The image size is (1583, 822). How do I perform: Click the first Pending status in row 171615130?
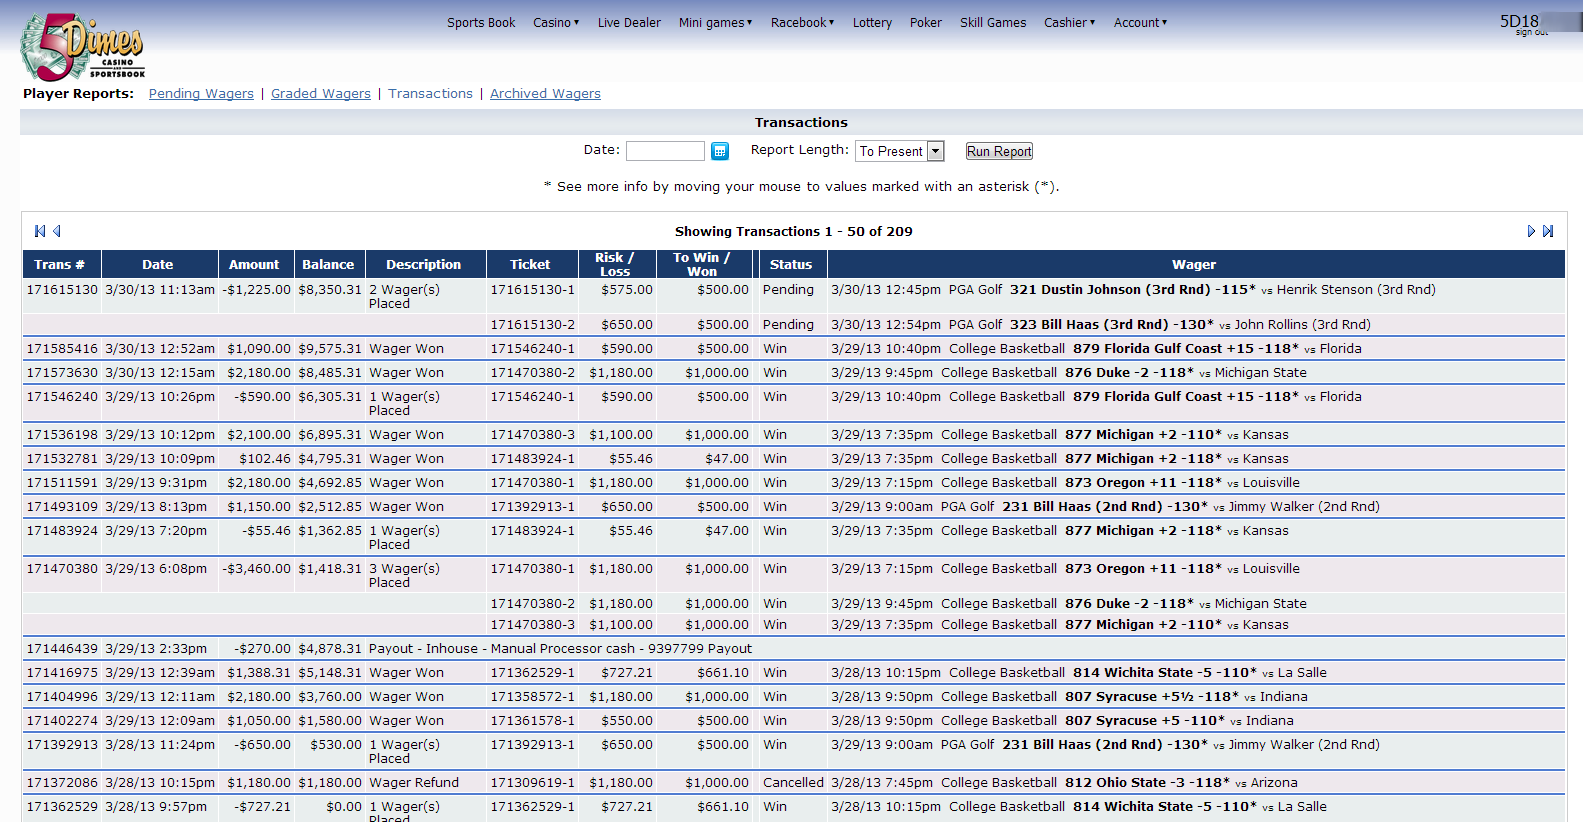[x=788, y=290]
